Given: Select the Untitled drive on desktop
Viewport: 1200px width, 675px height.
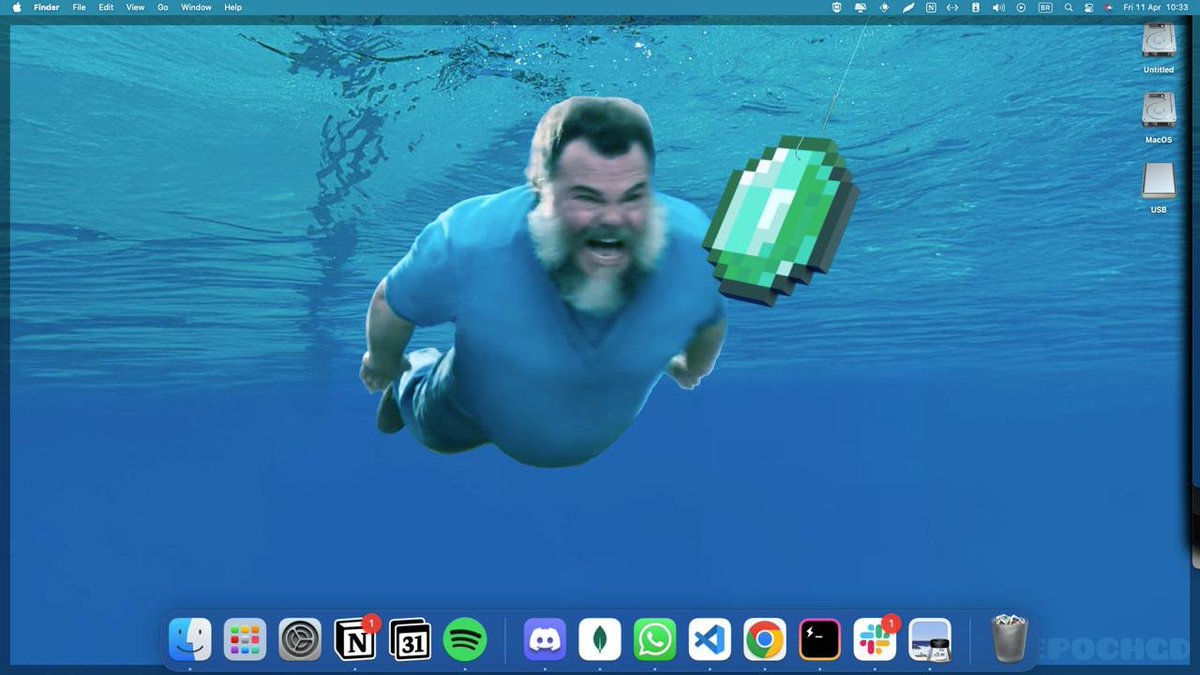Looking at the screenshot, I should (1159, 49).
